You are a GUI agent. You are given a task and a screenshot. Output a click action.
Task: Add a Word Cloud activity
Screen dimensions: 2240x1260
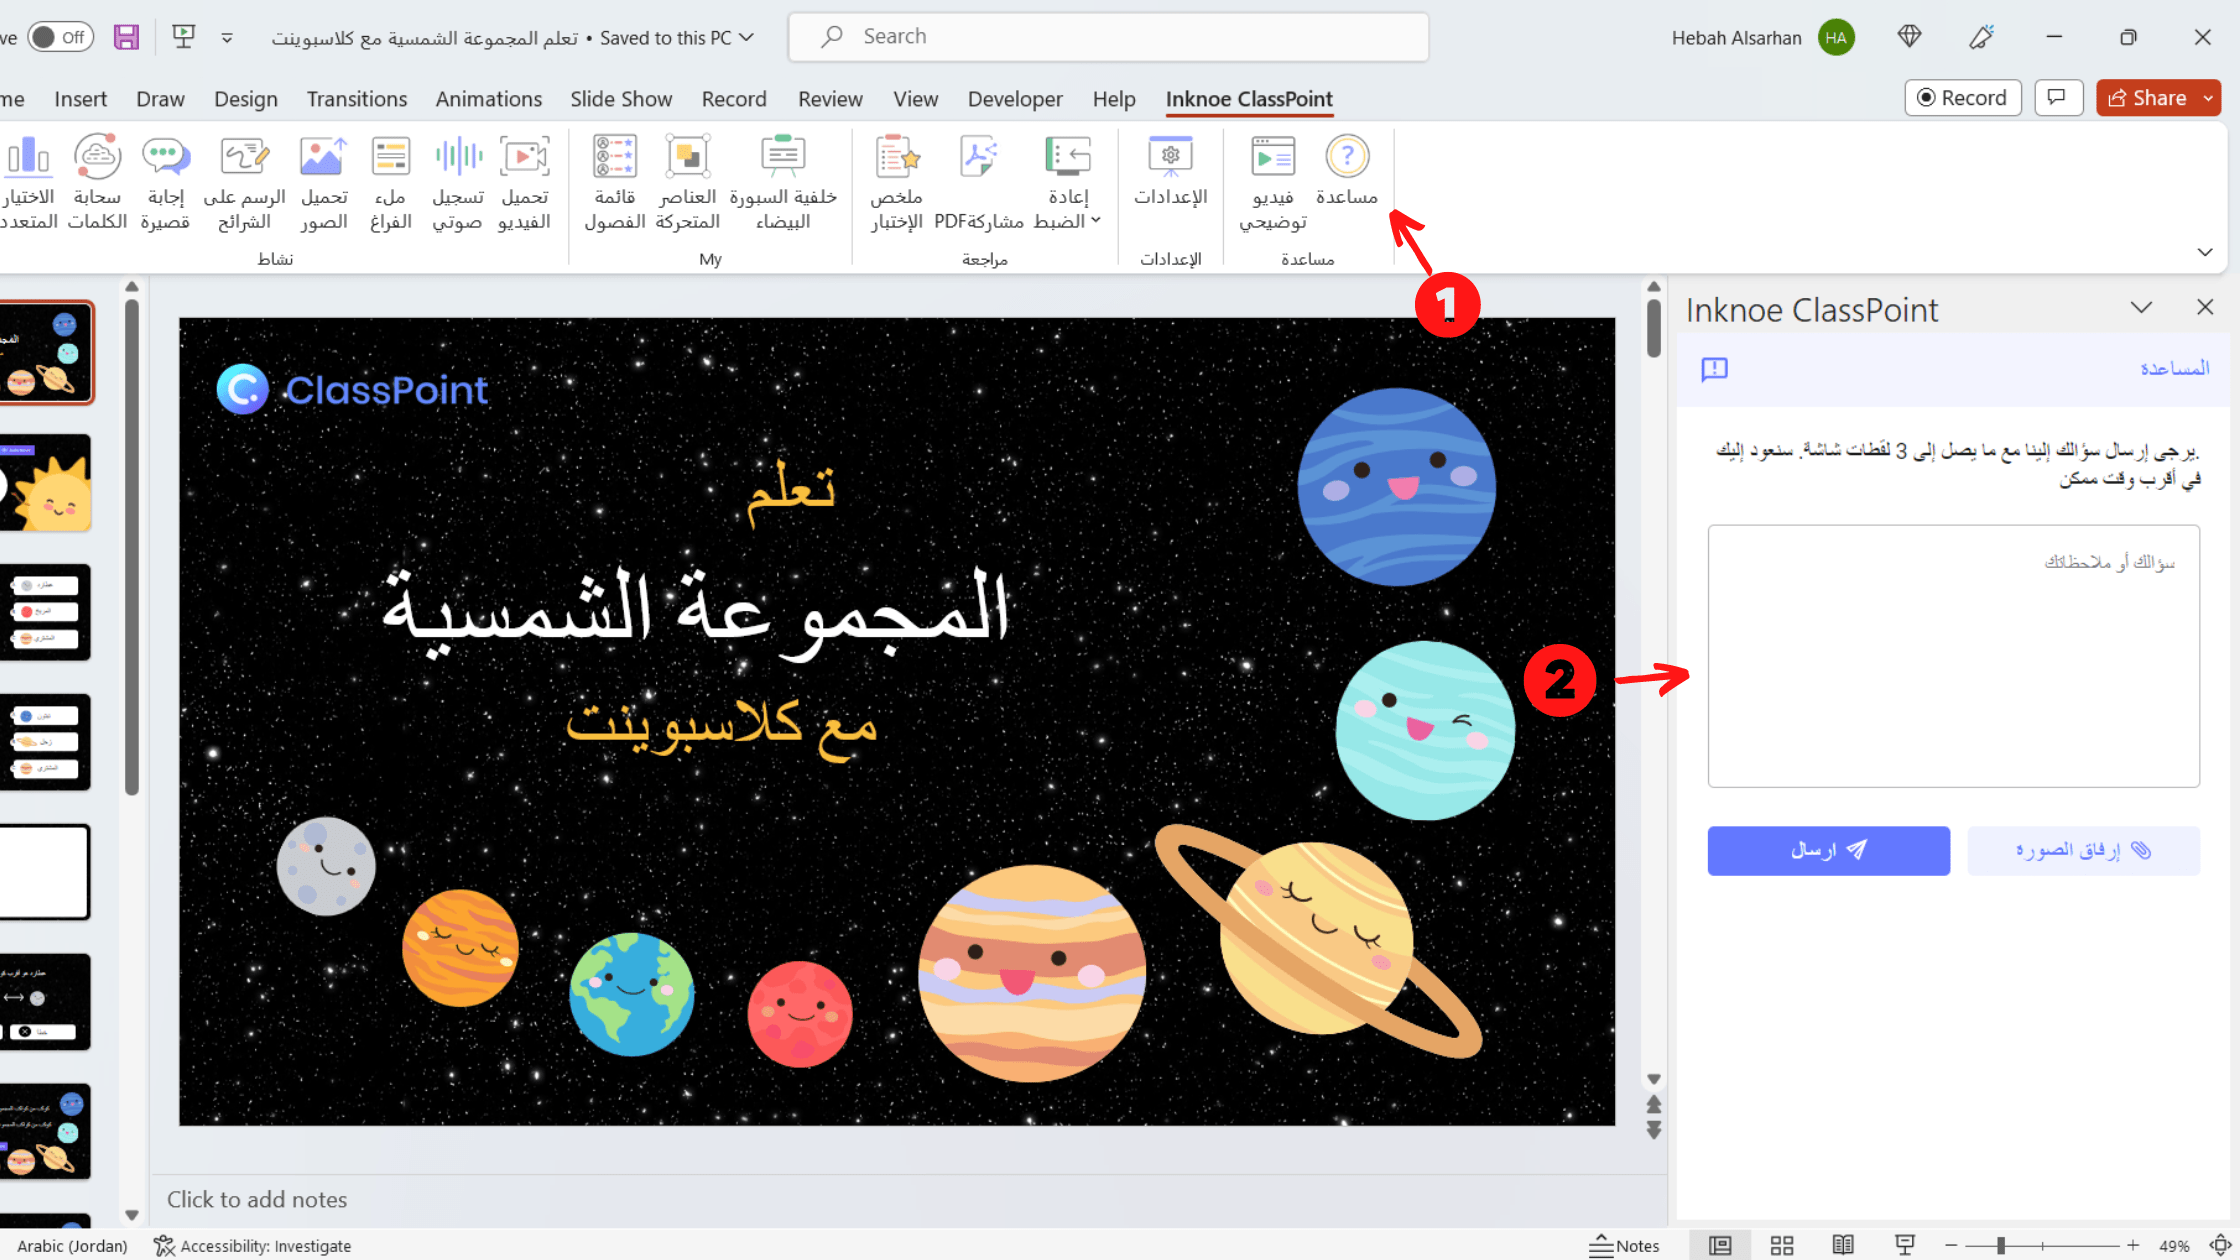click(97, 183)
